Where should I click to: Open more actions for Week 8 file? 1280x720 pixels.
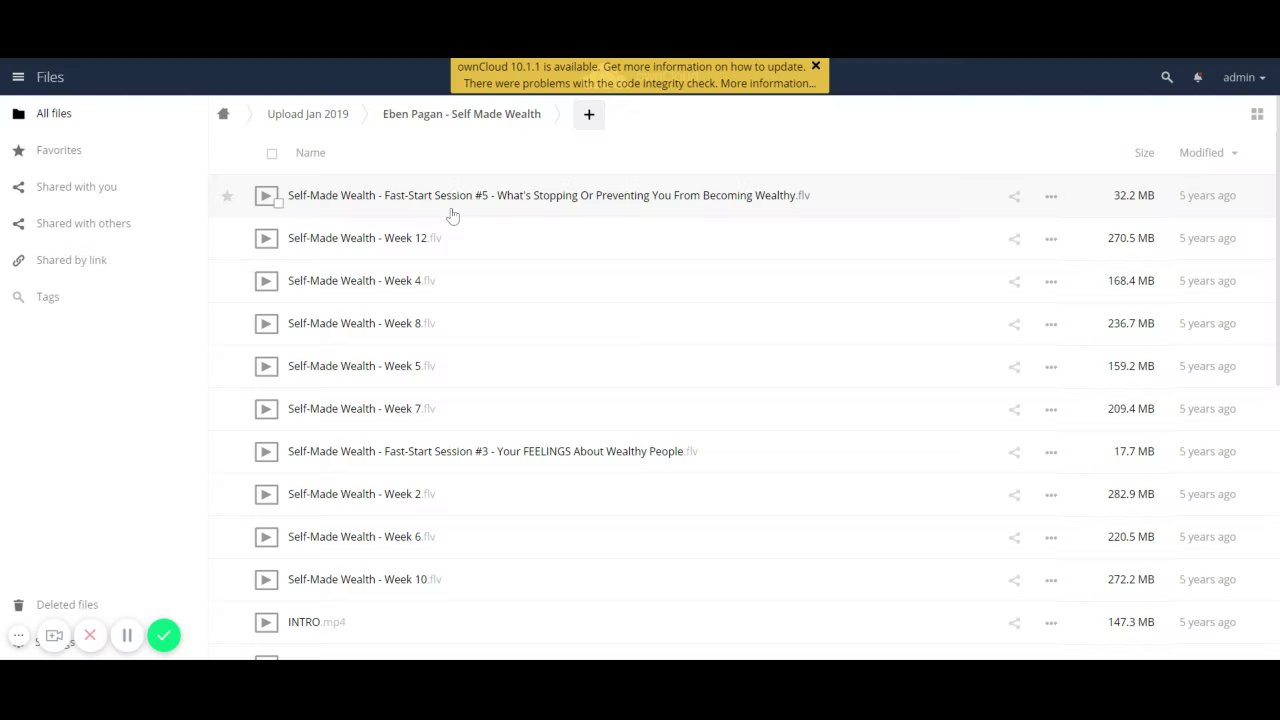point(1051,324)
